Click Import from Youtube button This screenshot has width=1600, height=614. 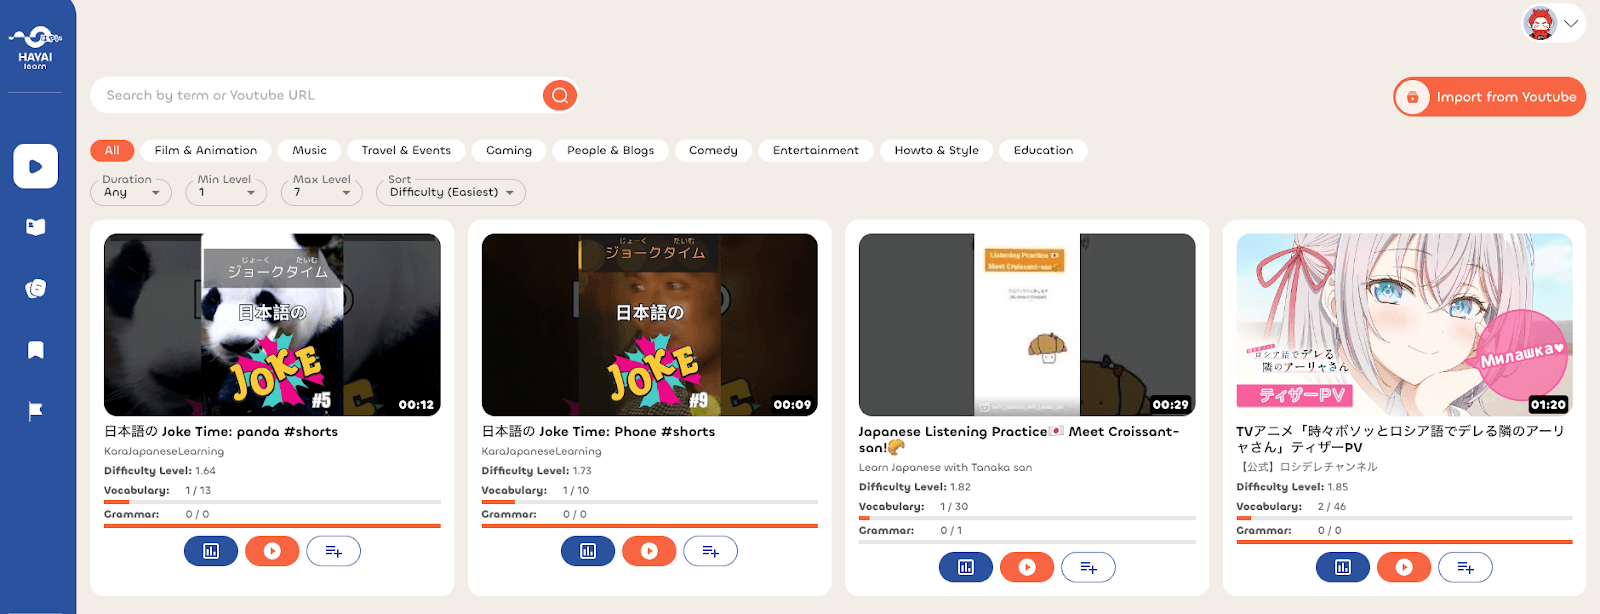click(x=1489, y=97)
